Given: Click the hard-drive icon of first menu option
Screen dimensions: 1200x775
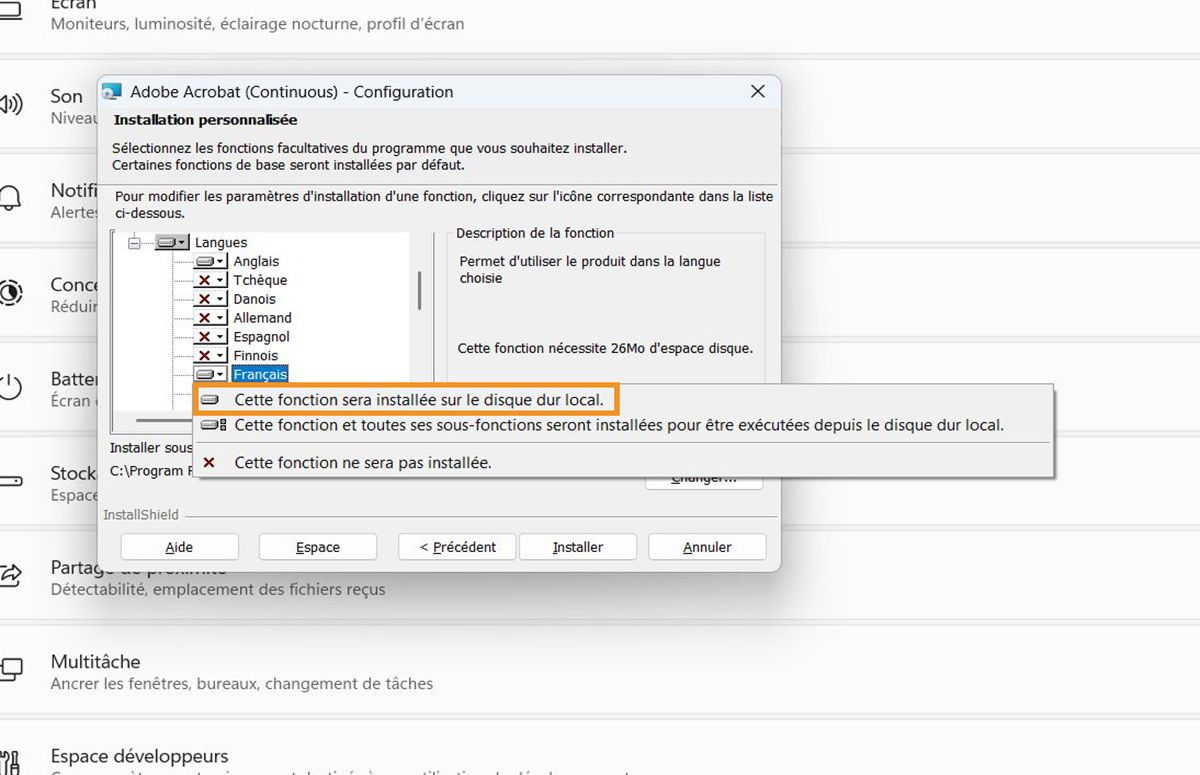Looking at the screenshot, I should pos(209,399).
